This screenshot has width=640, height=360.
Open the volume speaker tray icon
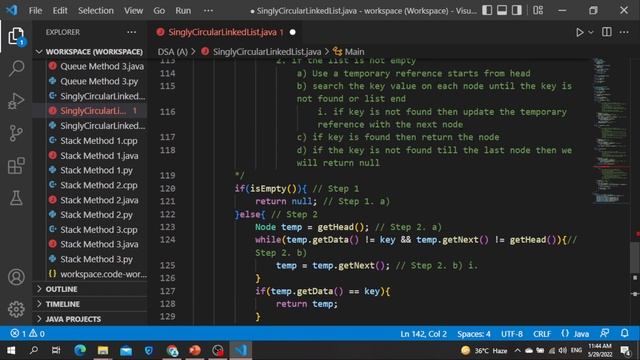coord(563,351)
